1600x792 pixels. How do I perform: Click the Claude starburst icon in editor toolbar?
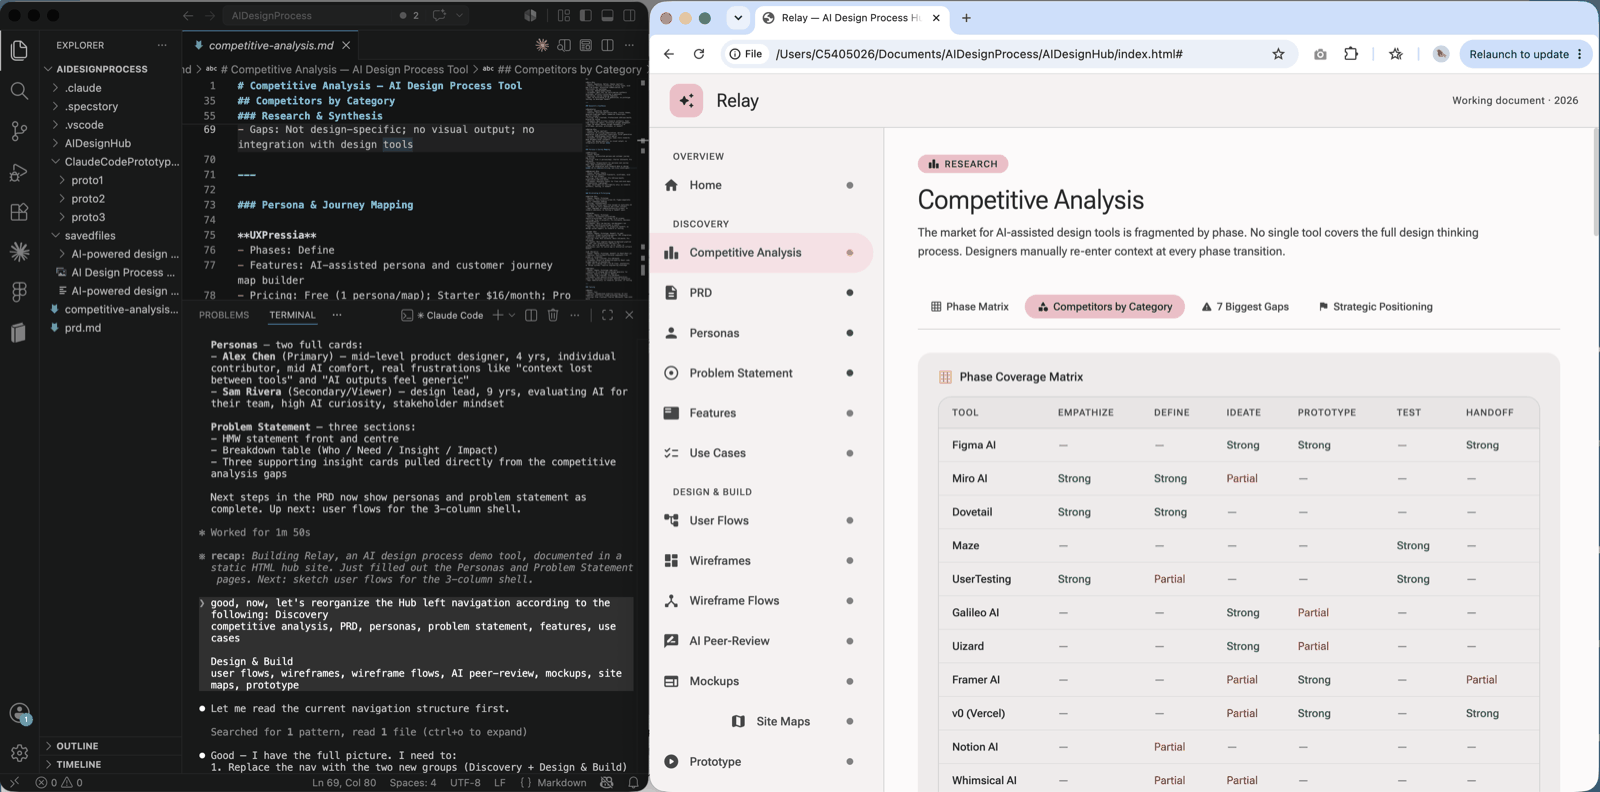[x=542, y=45]
